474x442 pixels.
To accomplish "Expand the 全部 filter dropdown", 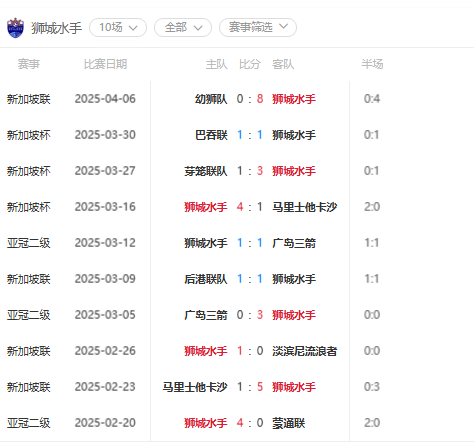I will [183, 27].
